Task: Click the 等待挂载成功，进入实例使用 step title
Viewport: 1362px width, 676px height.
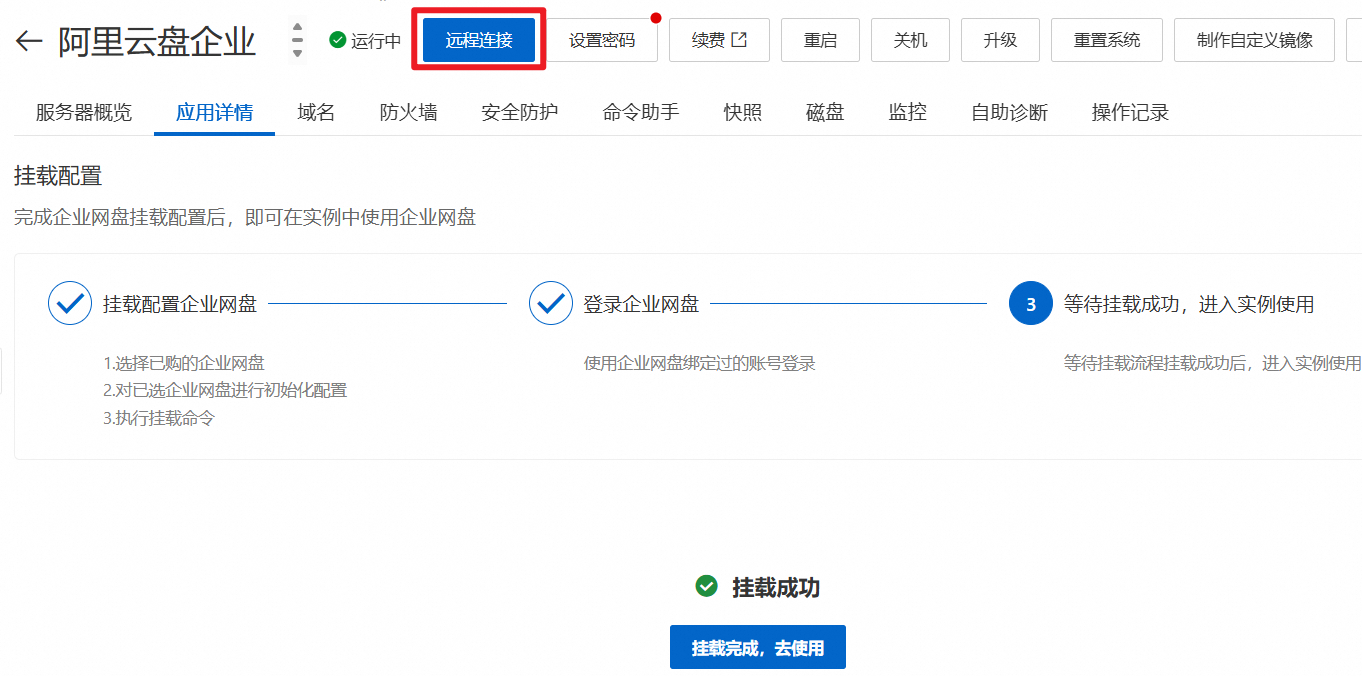Action: click(x=1189, y=304)
